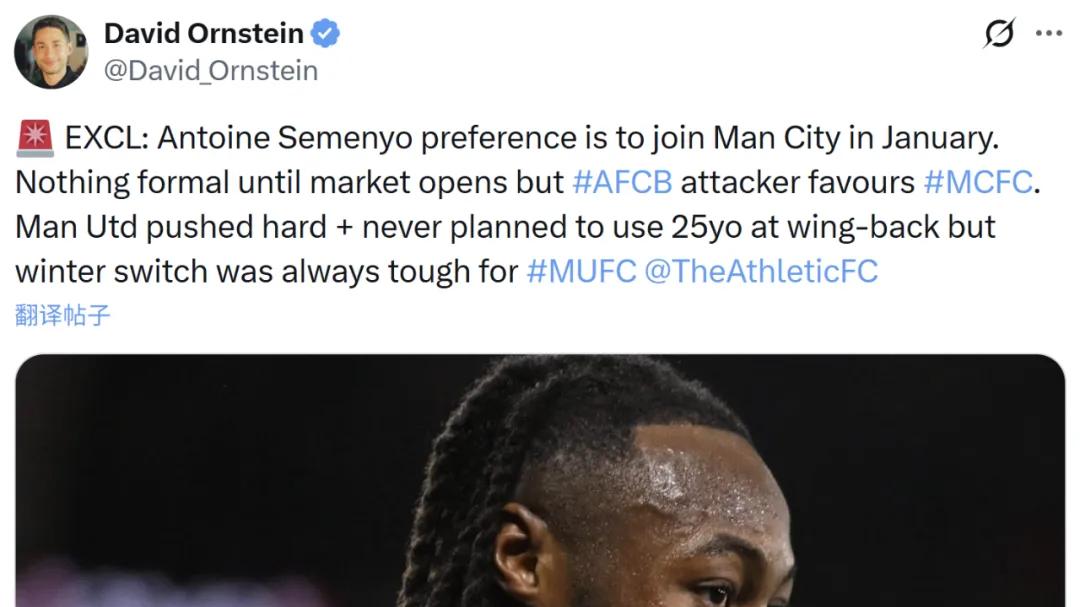Open David Ornstein's profile avatar
This screenshot has height=607, width=1080.
point(51,51)
